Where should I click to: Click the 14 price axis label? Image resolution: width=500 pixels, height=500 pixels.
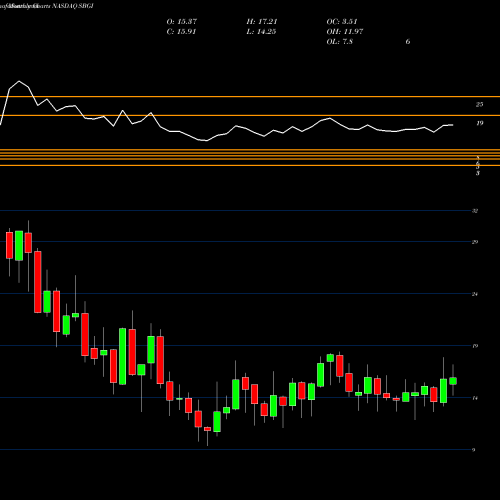[475, 398]
